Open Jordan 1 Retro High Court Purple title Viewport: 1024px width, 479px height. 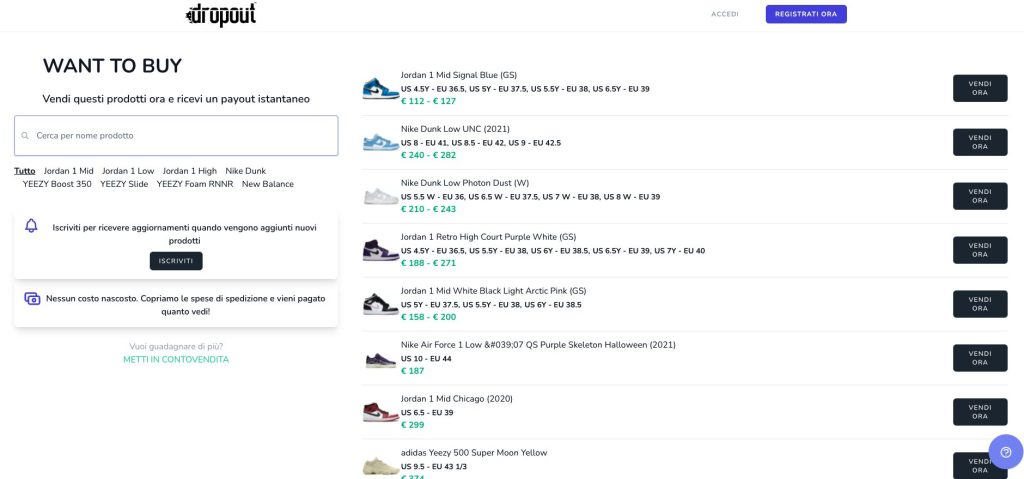(x=488, y=237)
